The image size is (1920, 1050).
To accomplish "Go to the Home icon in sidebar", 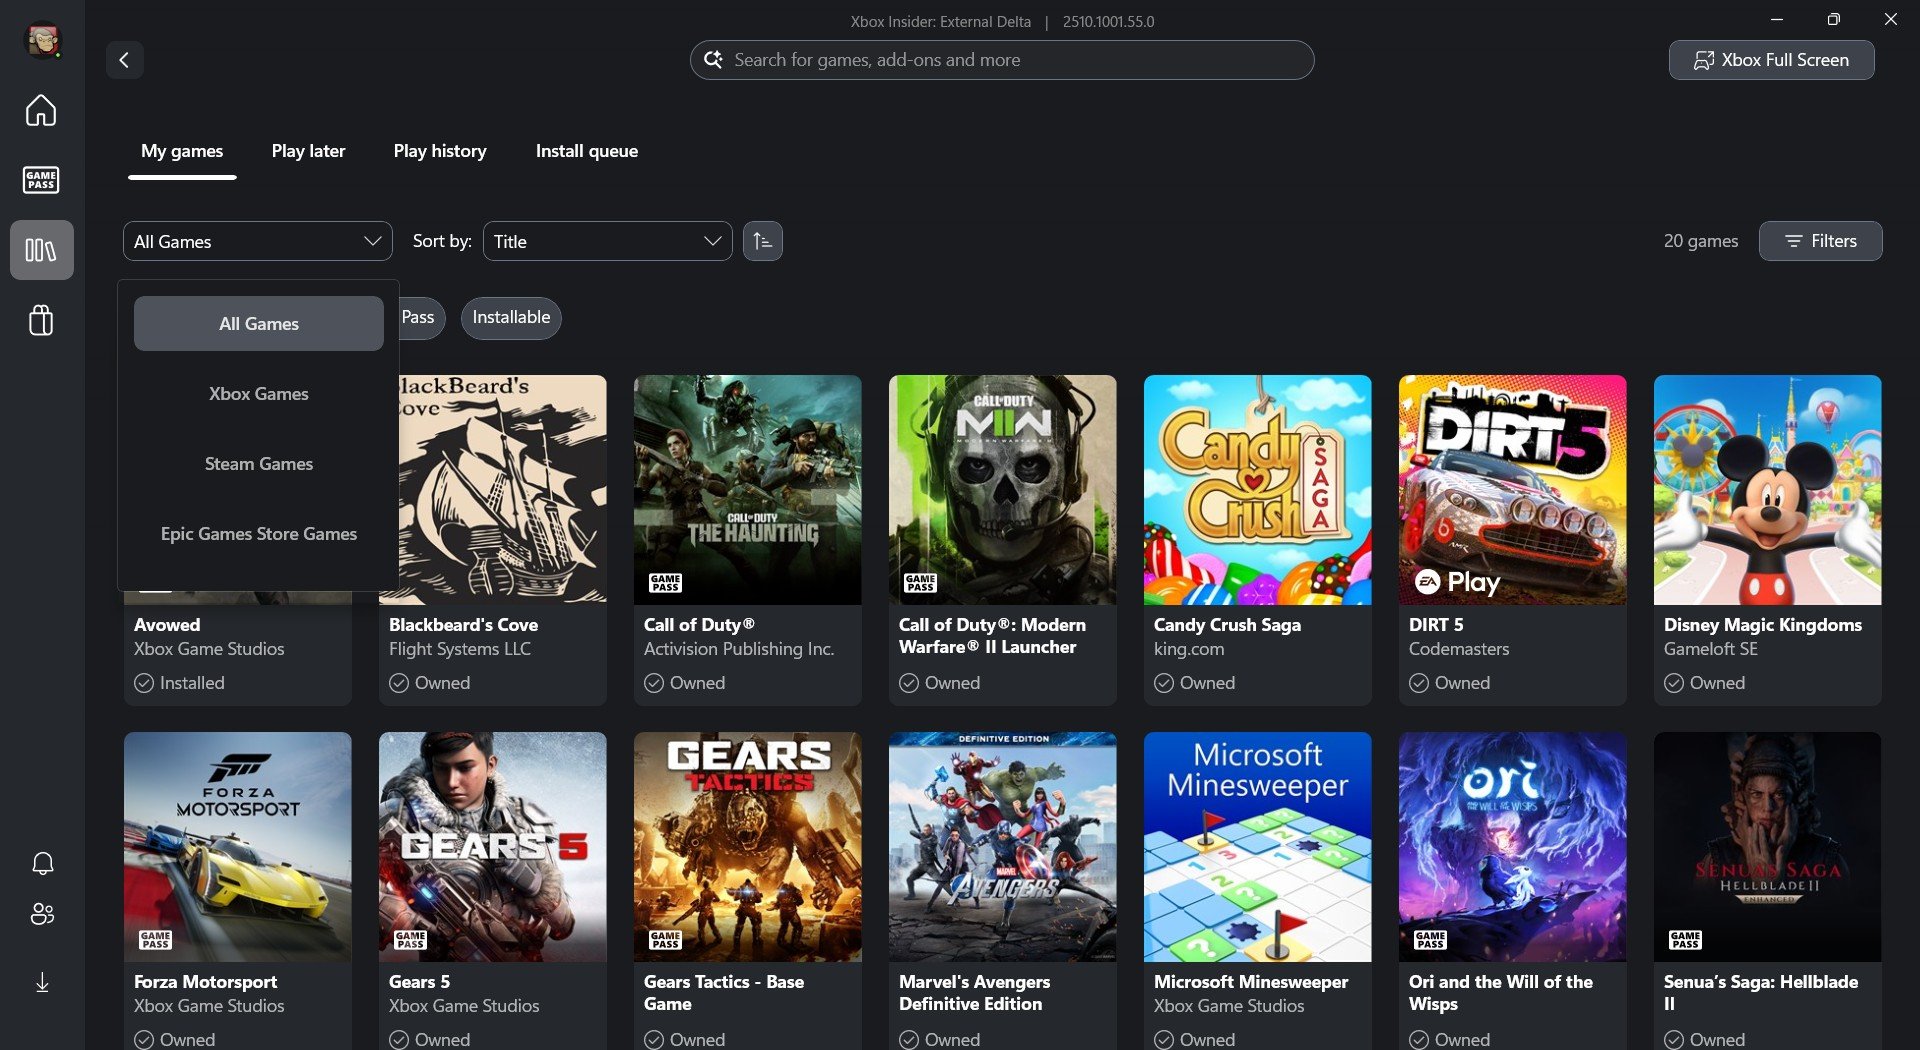I will (41, 110).
